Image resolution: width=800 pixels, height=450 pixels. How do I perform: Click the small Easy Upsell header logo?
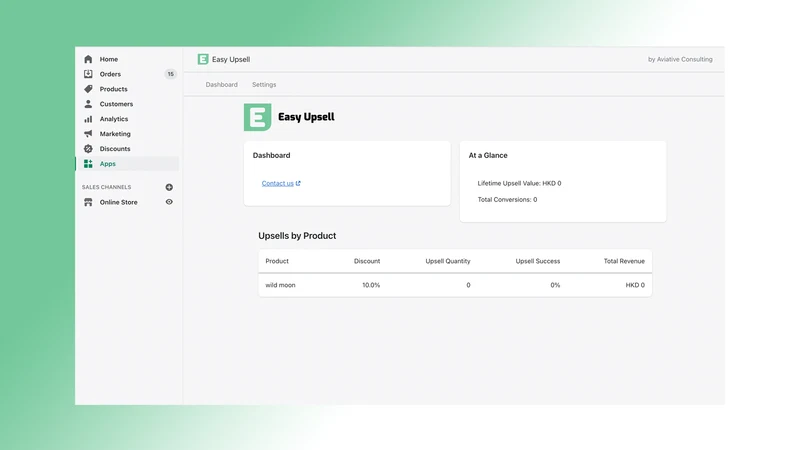pyautogui.click(x=203, y=59)
